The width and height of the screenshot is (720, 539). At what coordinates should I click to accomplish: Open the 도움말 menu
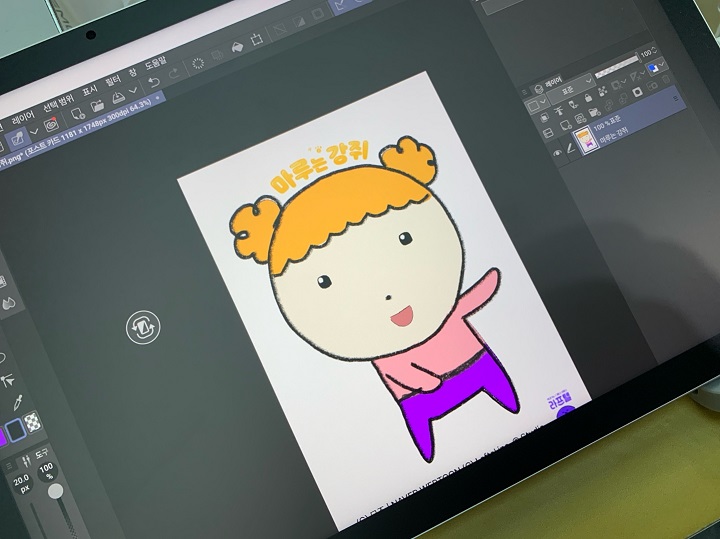pyautogui.click(x=156, y=61)
